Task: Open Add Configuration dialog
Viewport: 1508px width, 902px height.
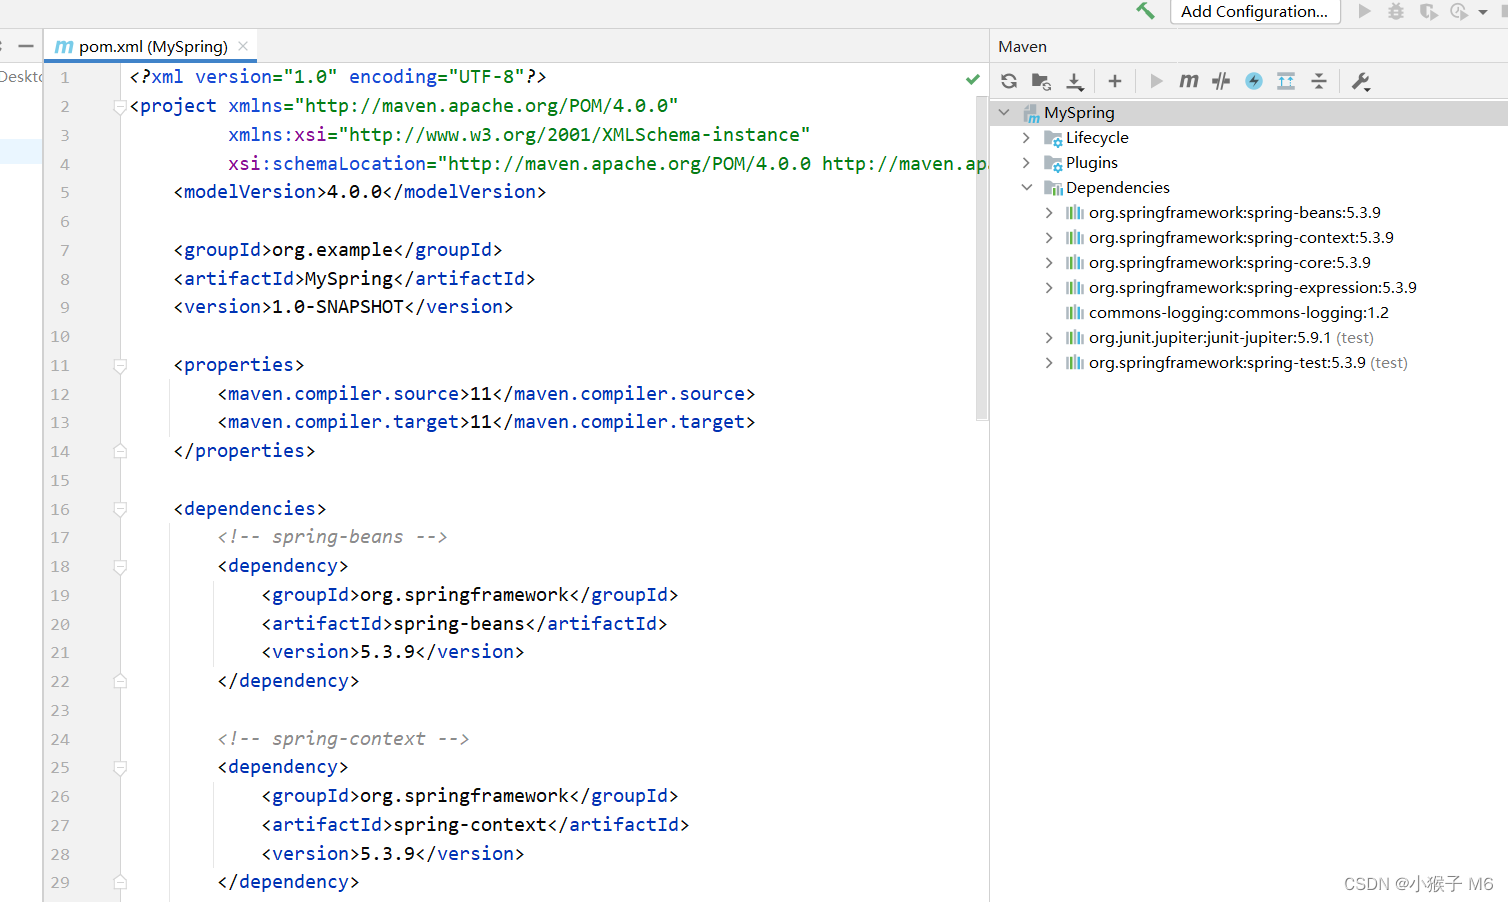Action: [1254, 11]
